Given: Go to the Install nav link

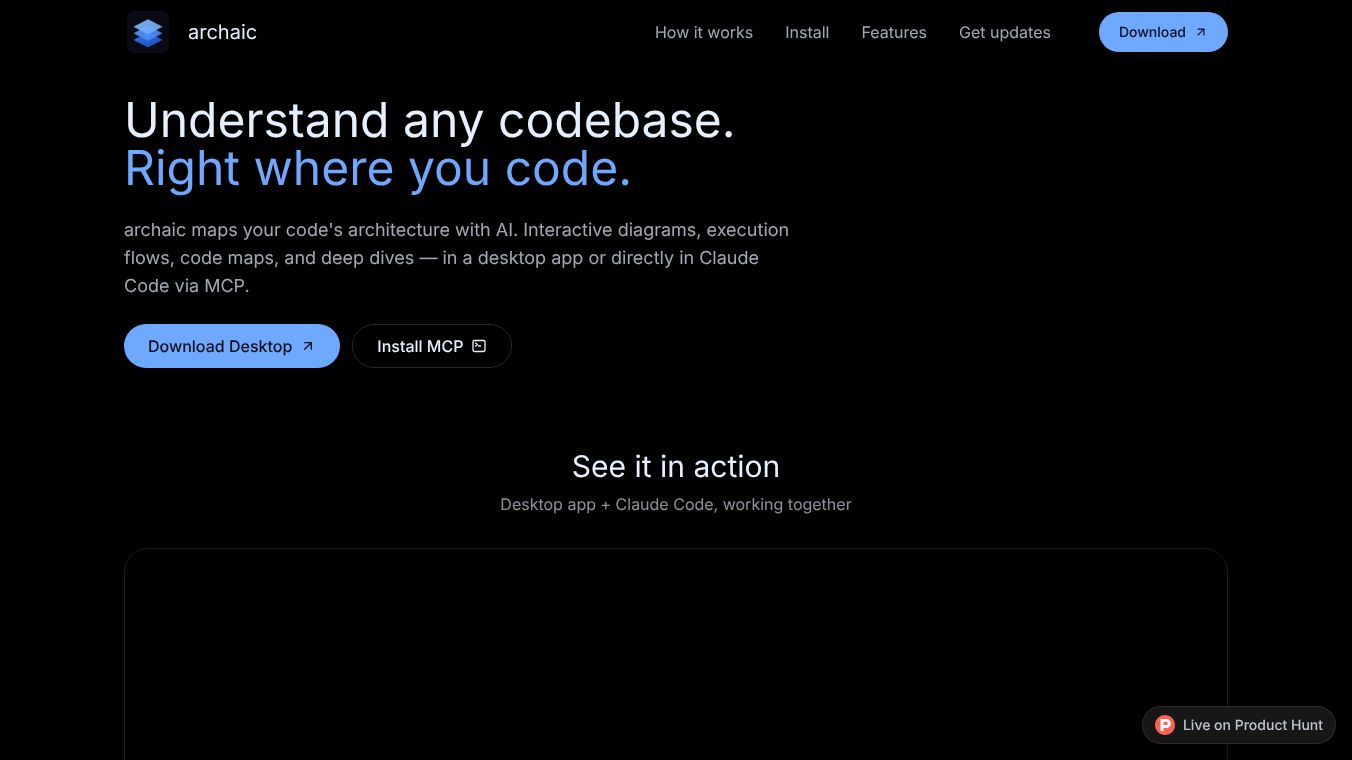Looking at the screenshot, I should pos(807,32).
